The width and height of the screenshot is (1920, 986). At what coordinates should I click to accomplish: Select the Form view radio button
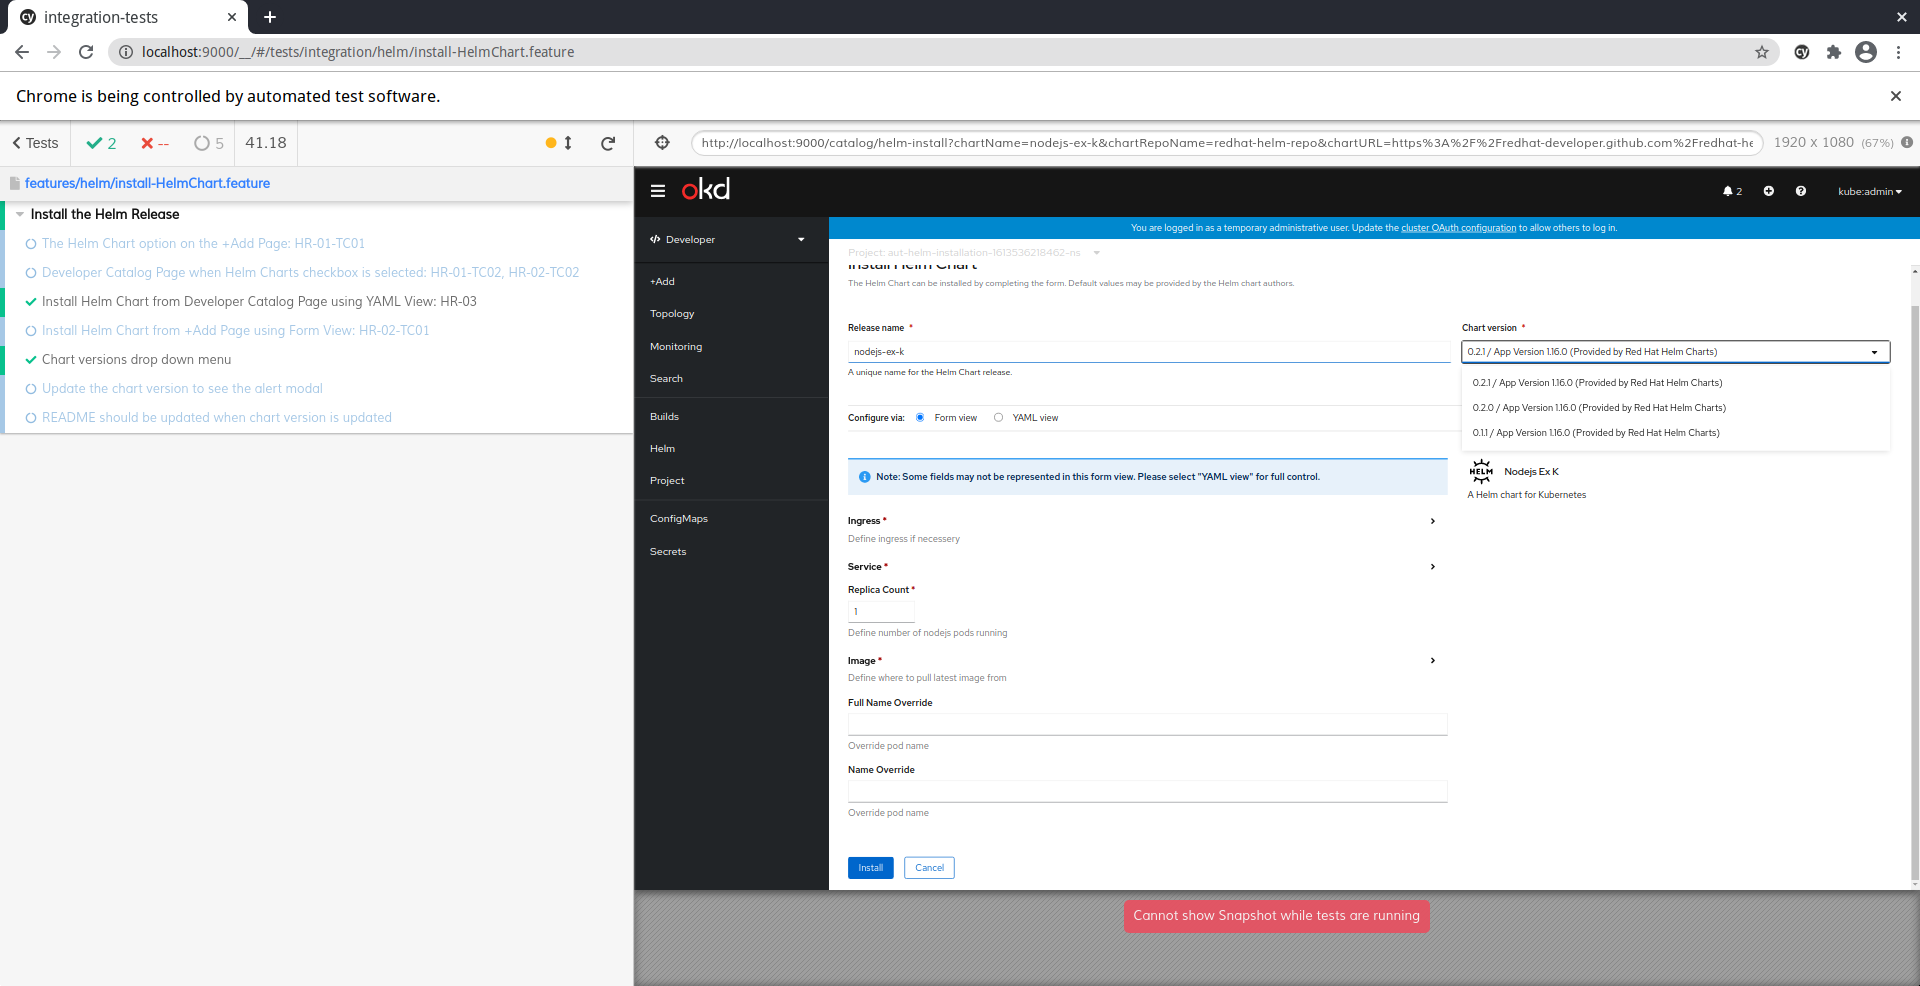(x=920, y=417)
